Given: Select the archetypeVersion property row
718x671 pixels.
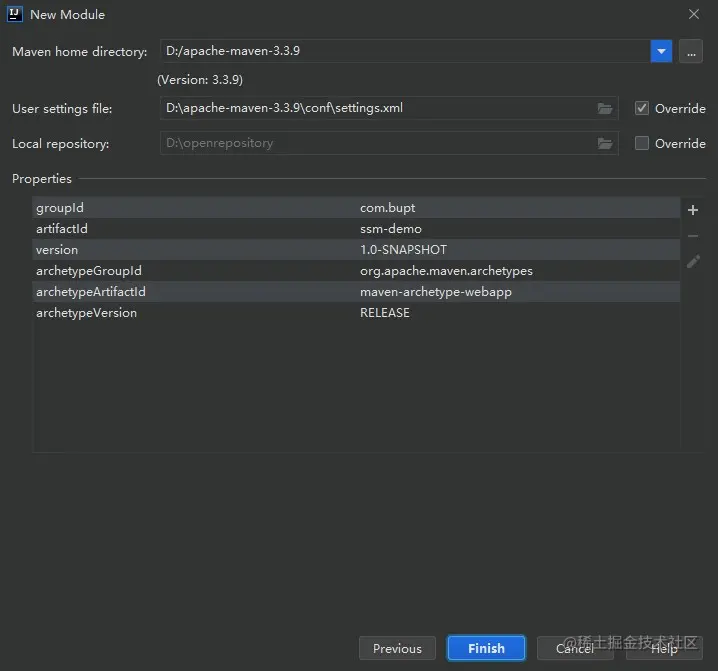Looking at the screenshot, I should [356, 313].
